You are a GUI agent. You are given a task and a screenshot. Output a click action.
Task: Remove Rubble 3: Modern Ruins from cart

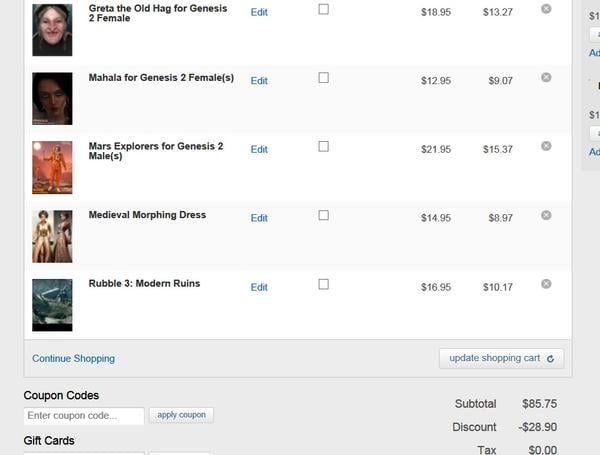[x=546, y=284]
